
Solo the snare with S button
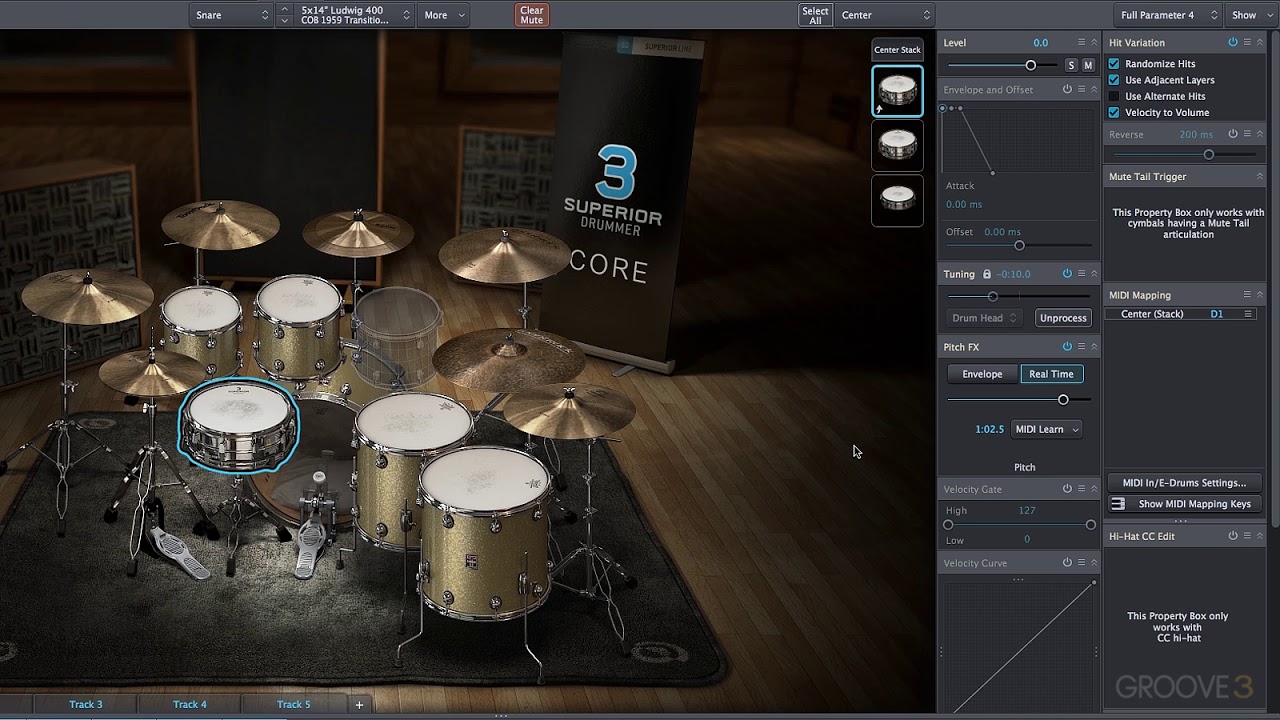(1071, 65)
